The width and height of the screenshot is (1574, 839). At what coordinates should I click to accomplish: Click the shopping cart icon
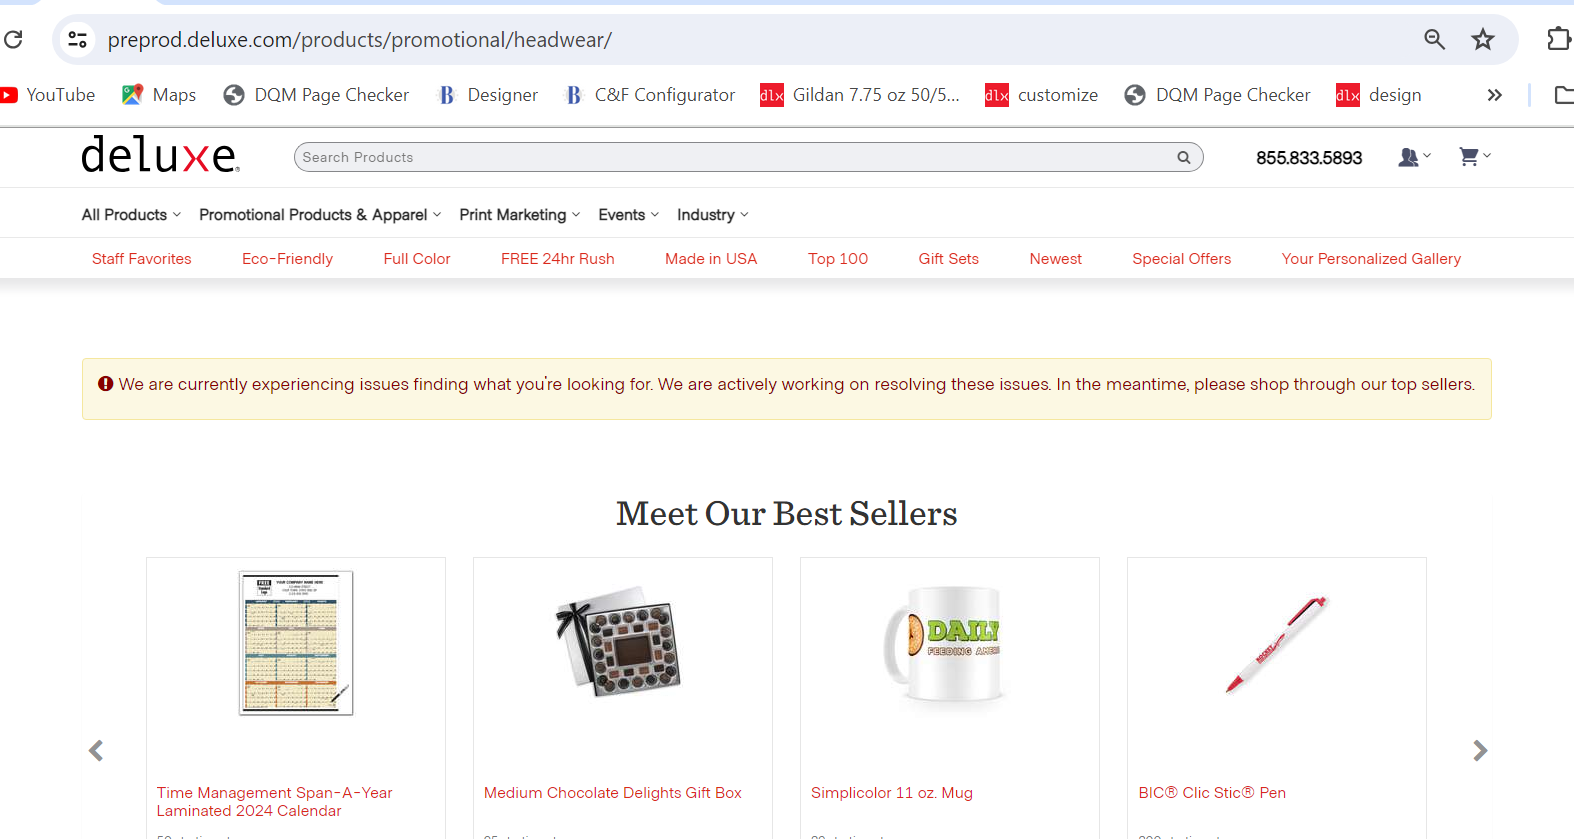tap(1468, 157)
